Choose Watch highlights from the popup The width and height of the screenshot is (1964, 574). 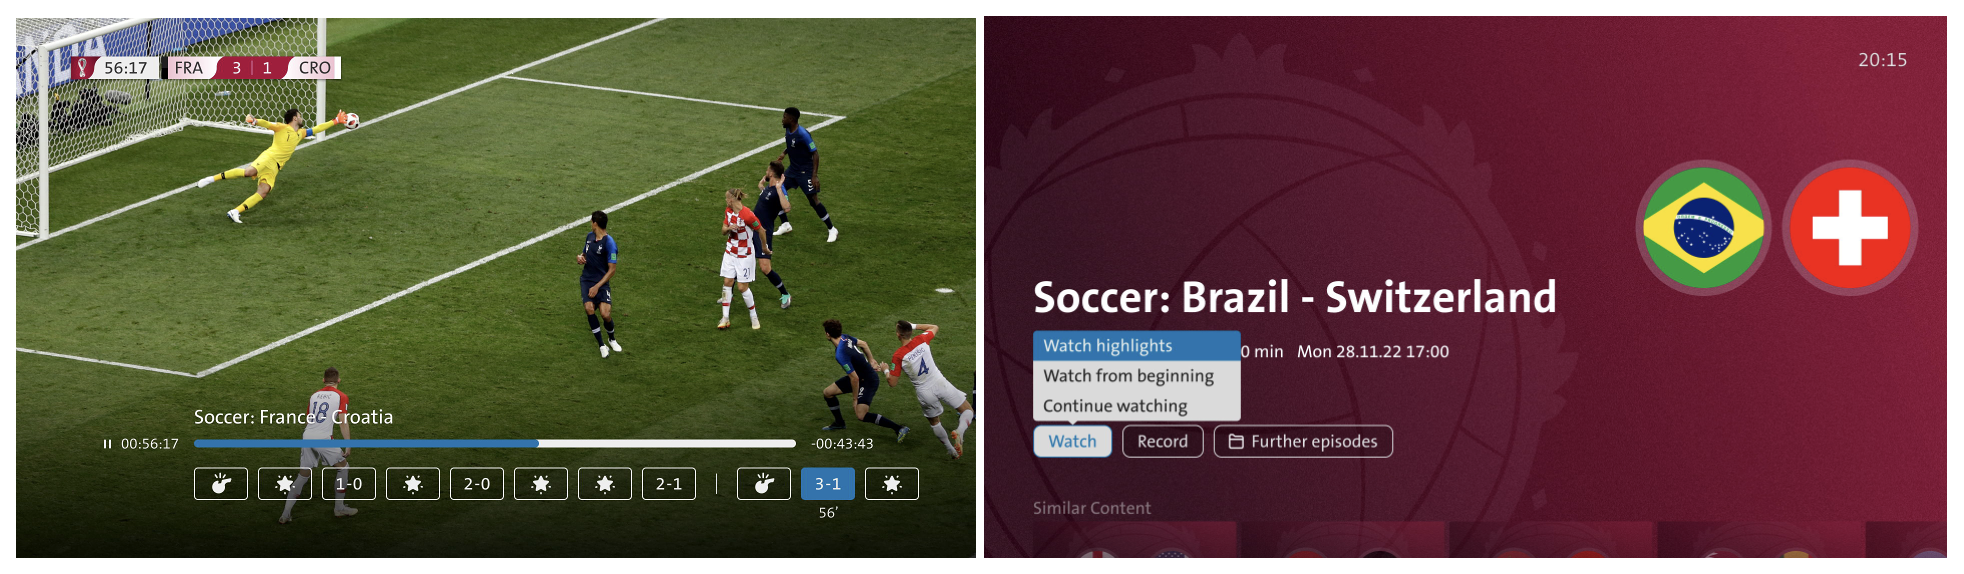[1137, 346]
